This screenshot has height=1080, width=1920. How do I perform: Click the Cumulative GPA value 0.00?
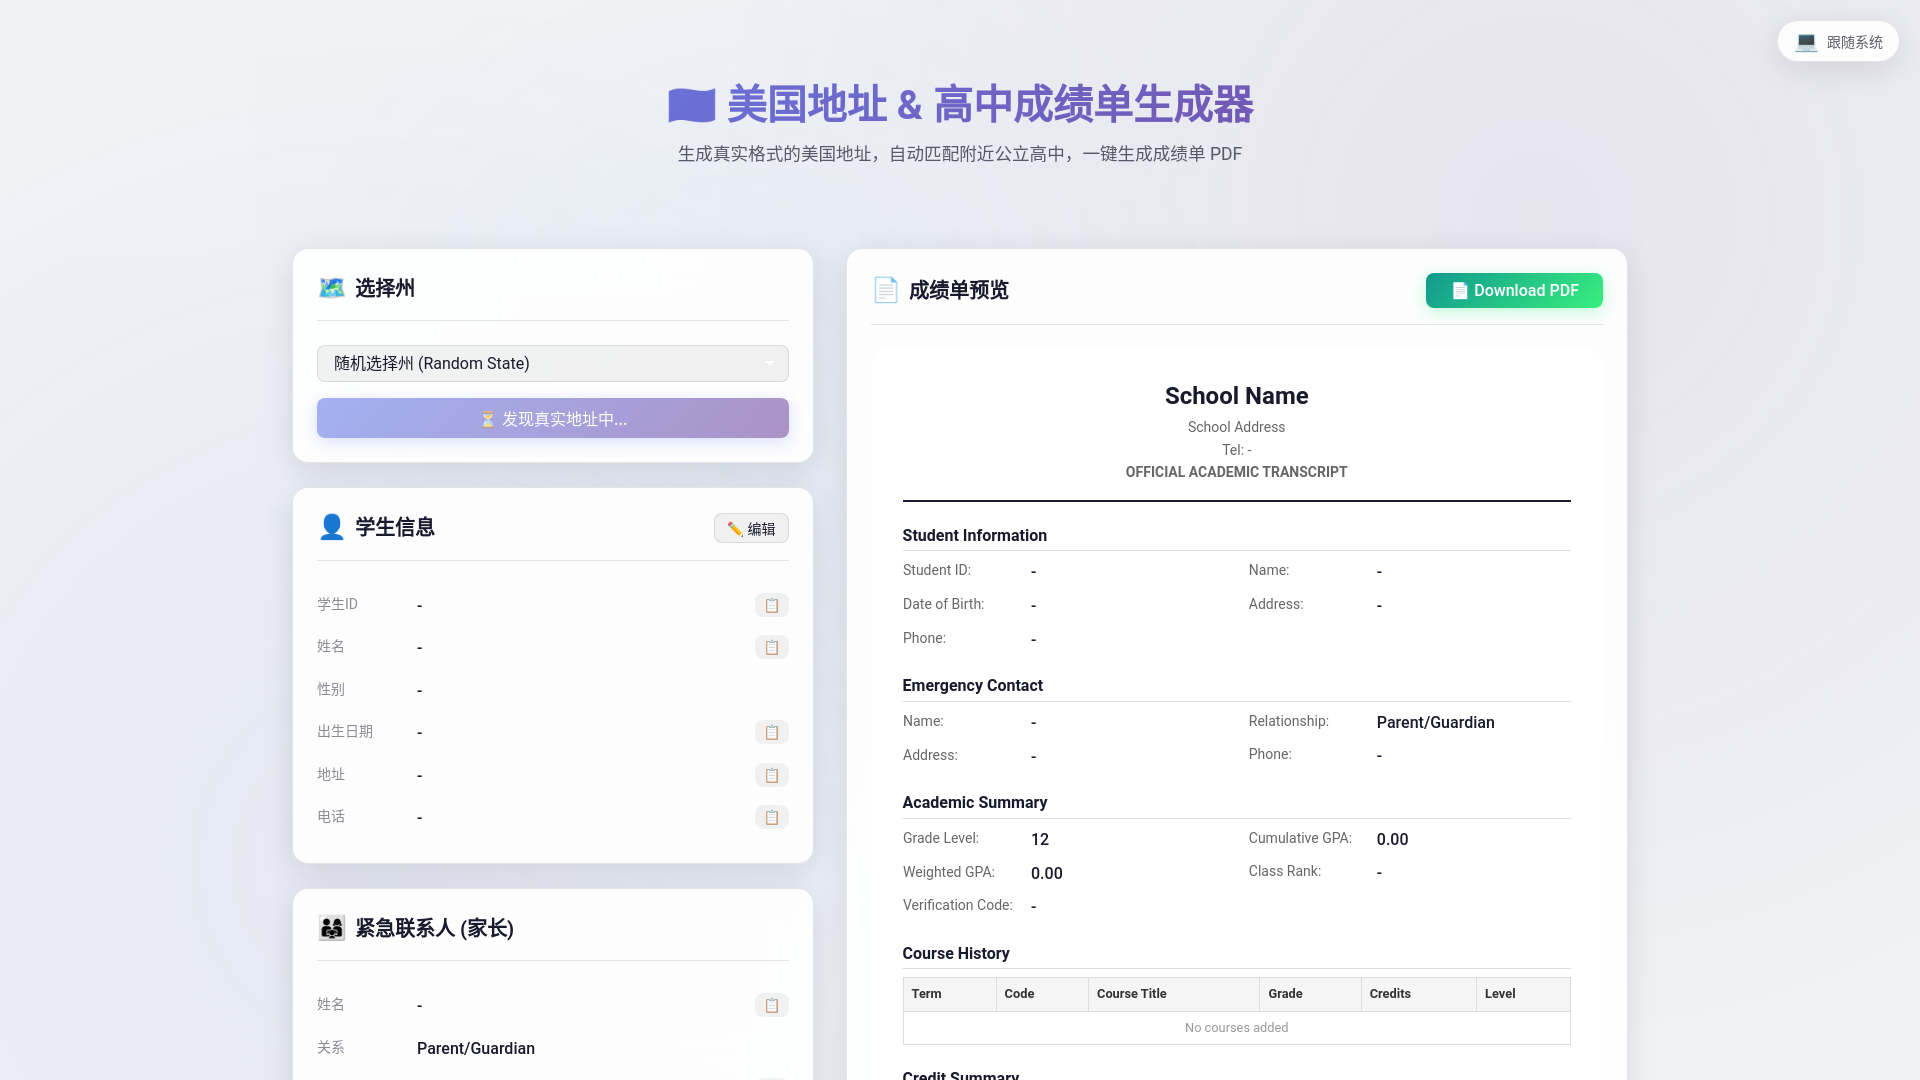tap(1392, 839)
